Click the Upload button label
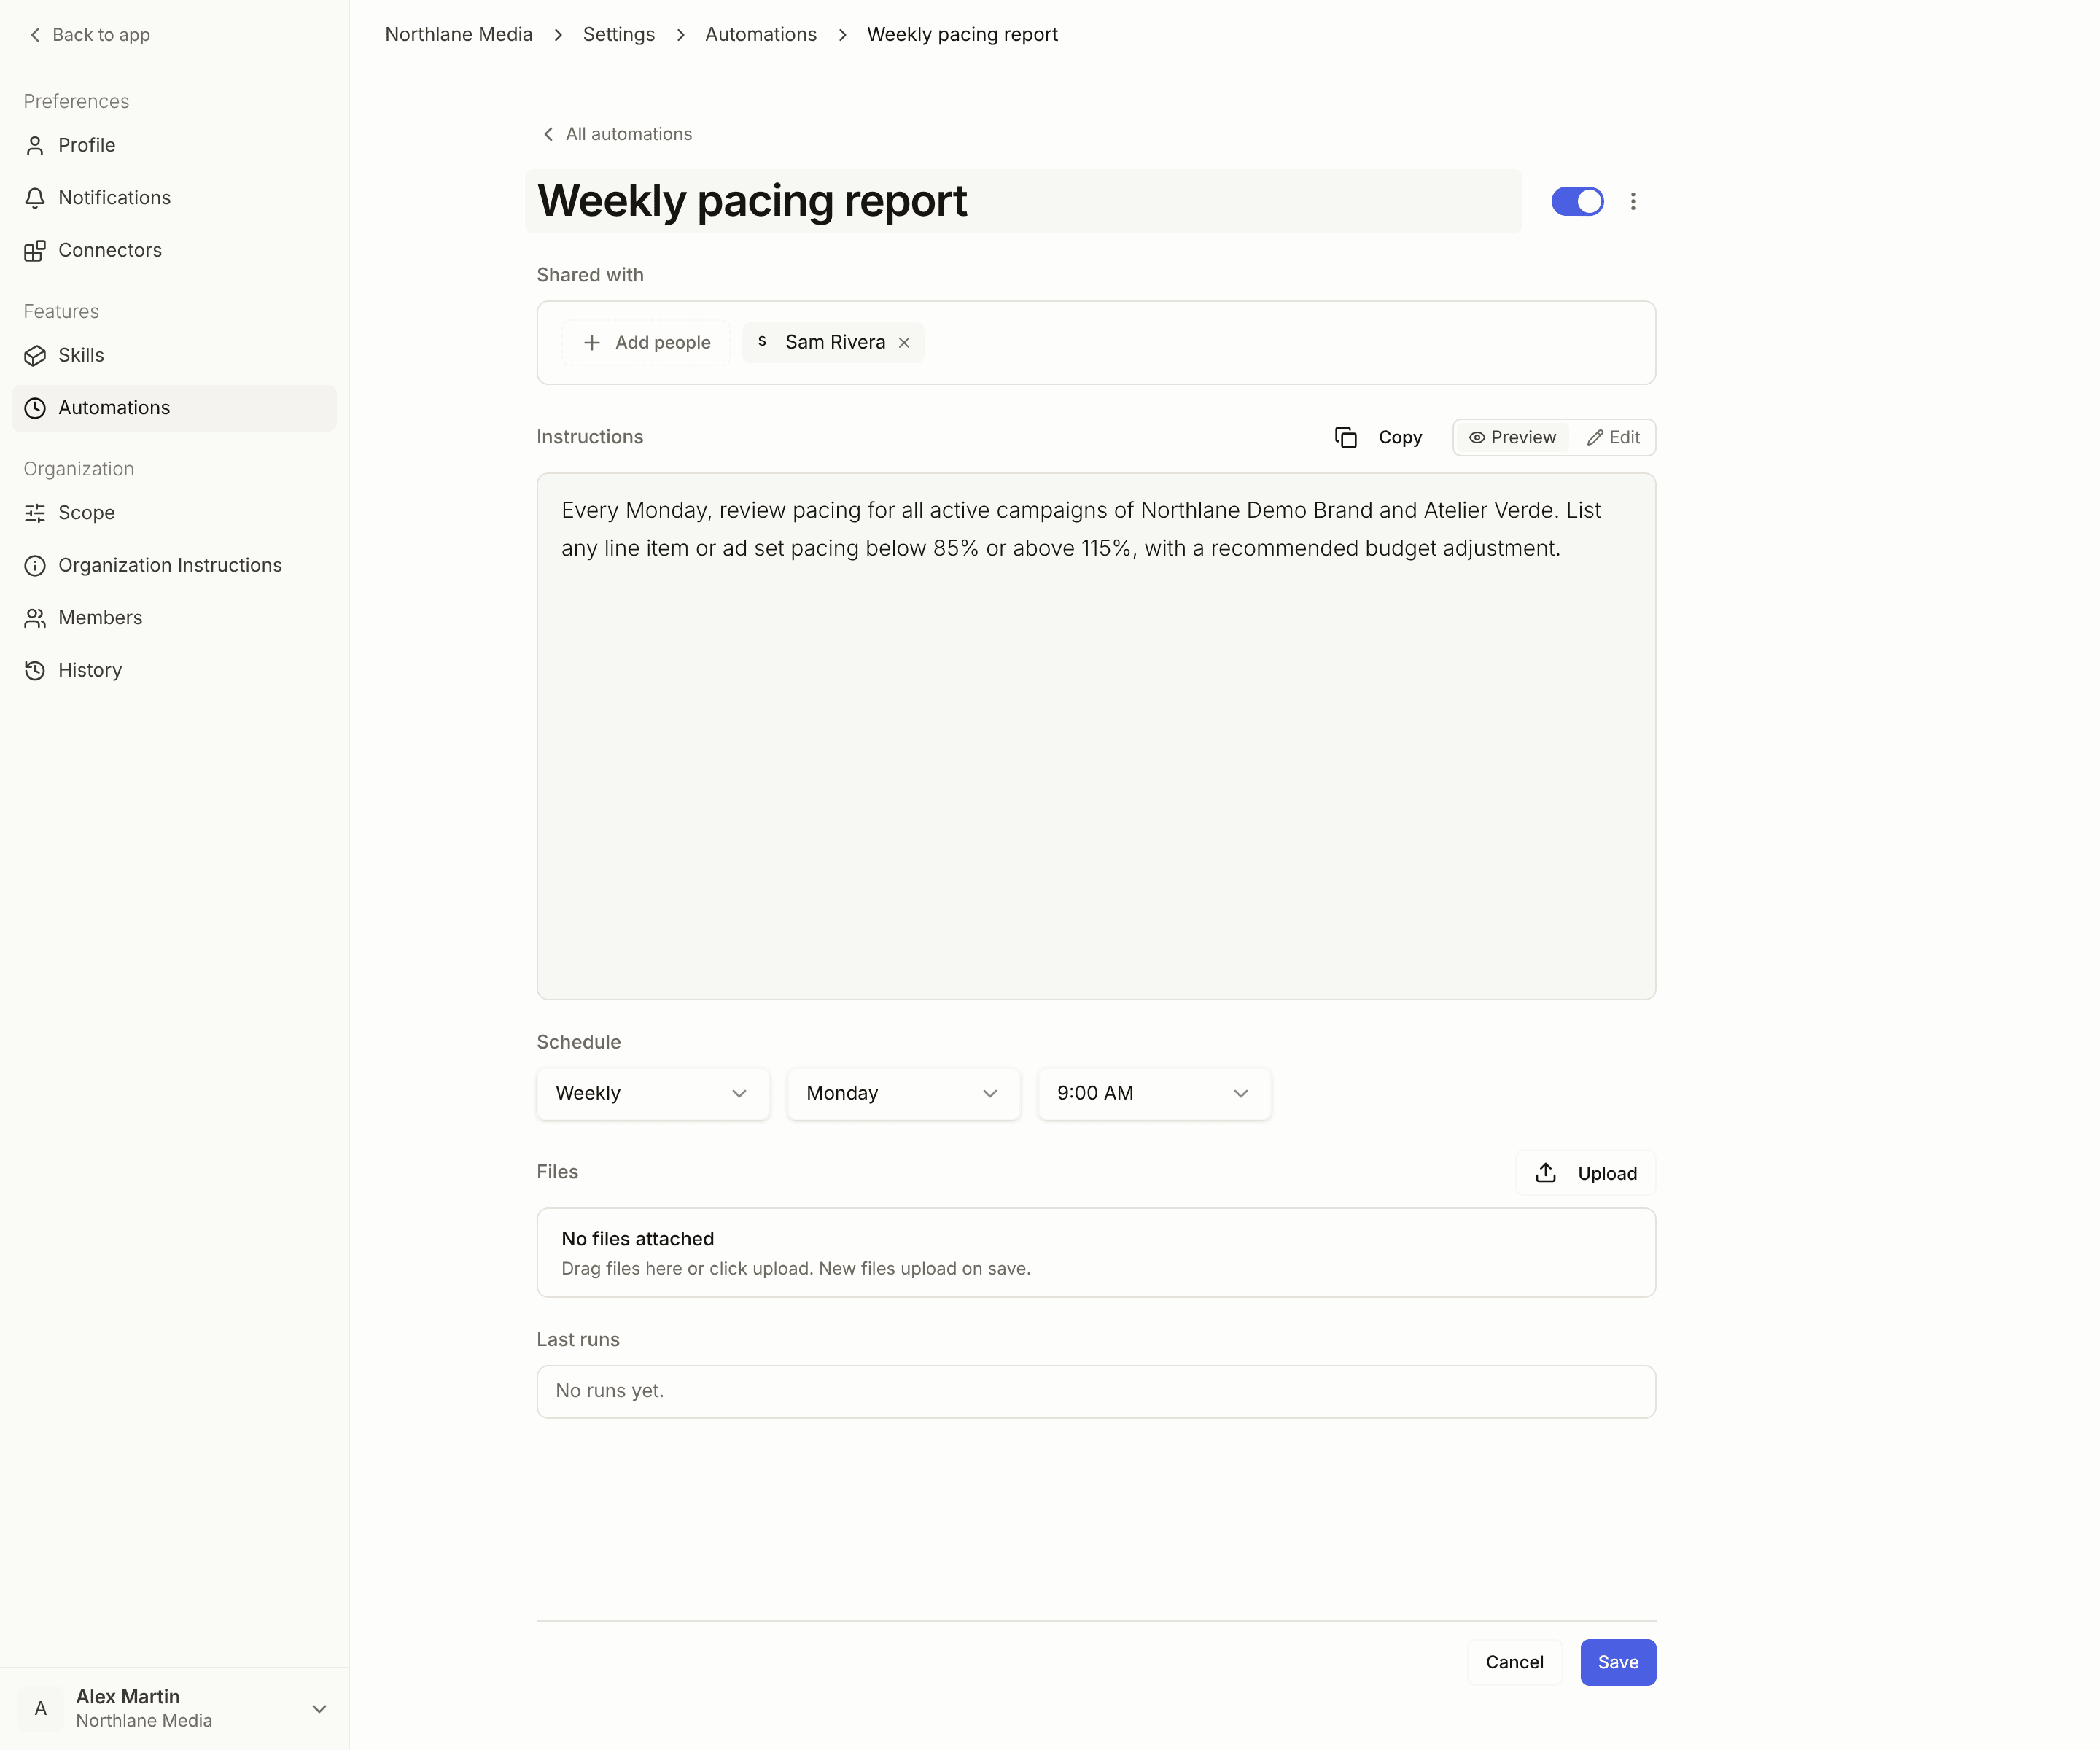Viewport: 2100px width, 1750px height. (x=1607, y=1173)
